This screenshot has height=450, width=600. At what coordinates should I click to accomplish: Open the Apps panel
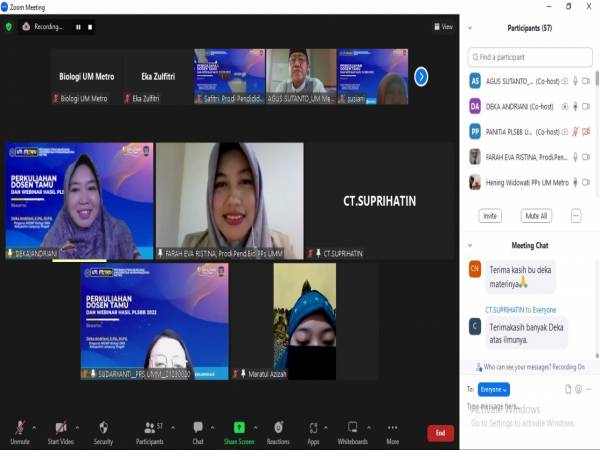click(313, 430)
